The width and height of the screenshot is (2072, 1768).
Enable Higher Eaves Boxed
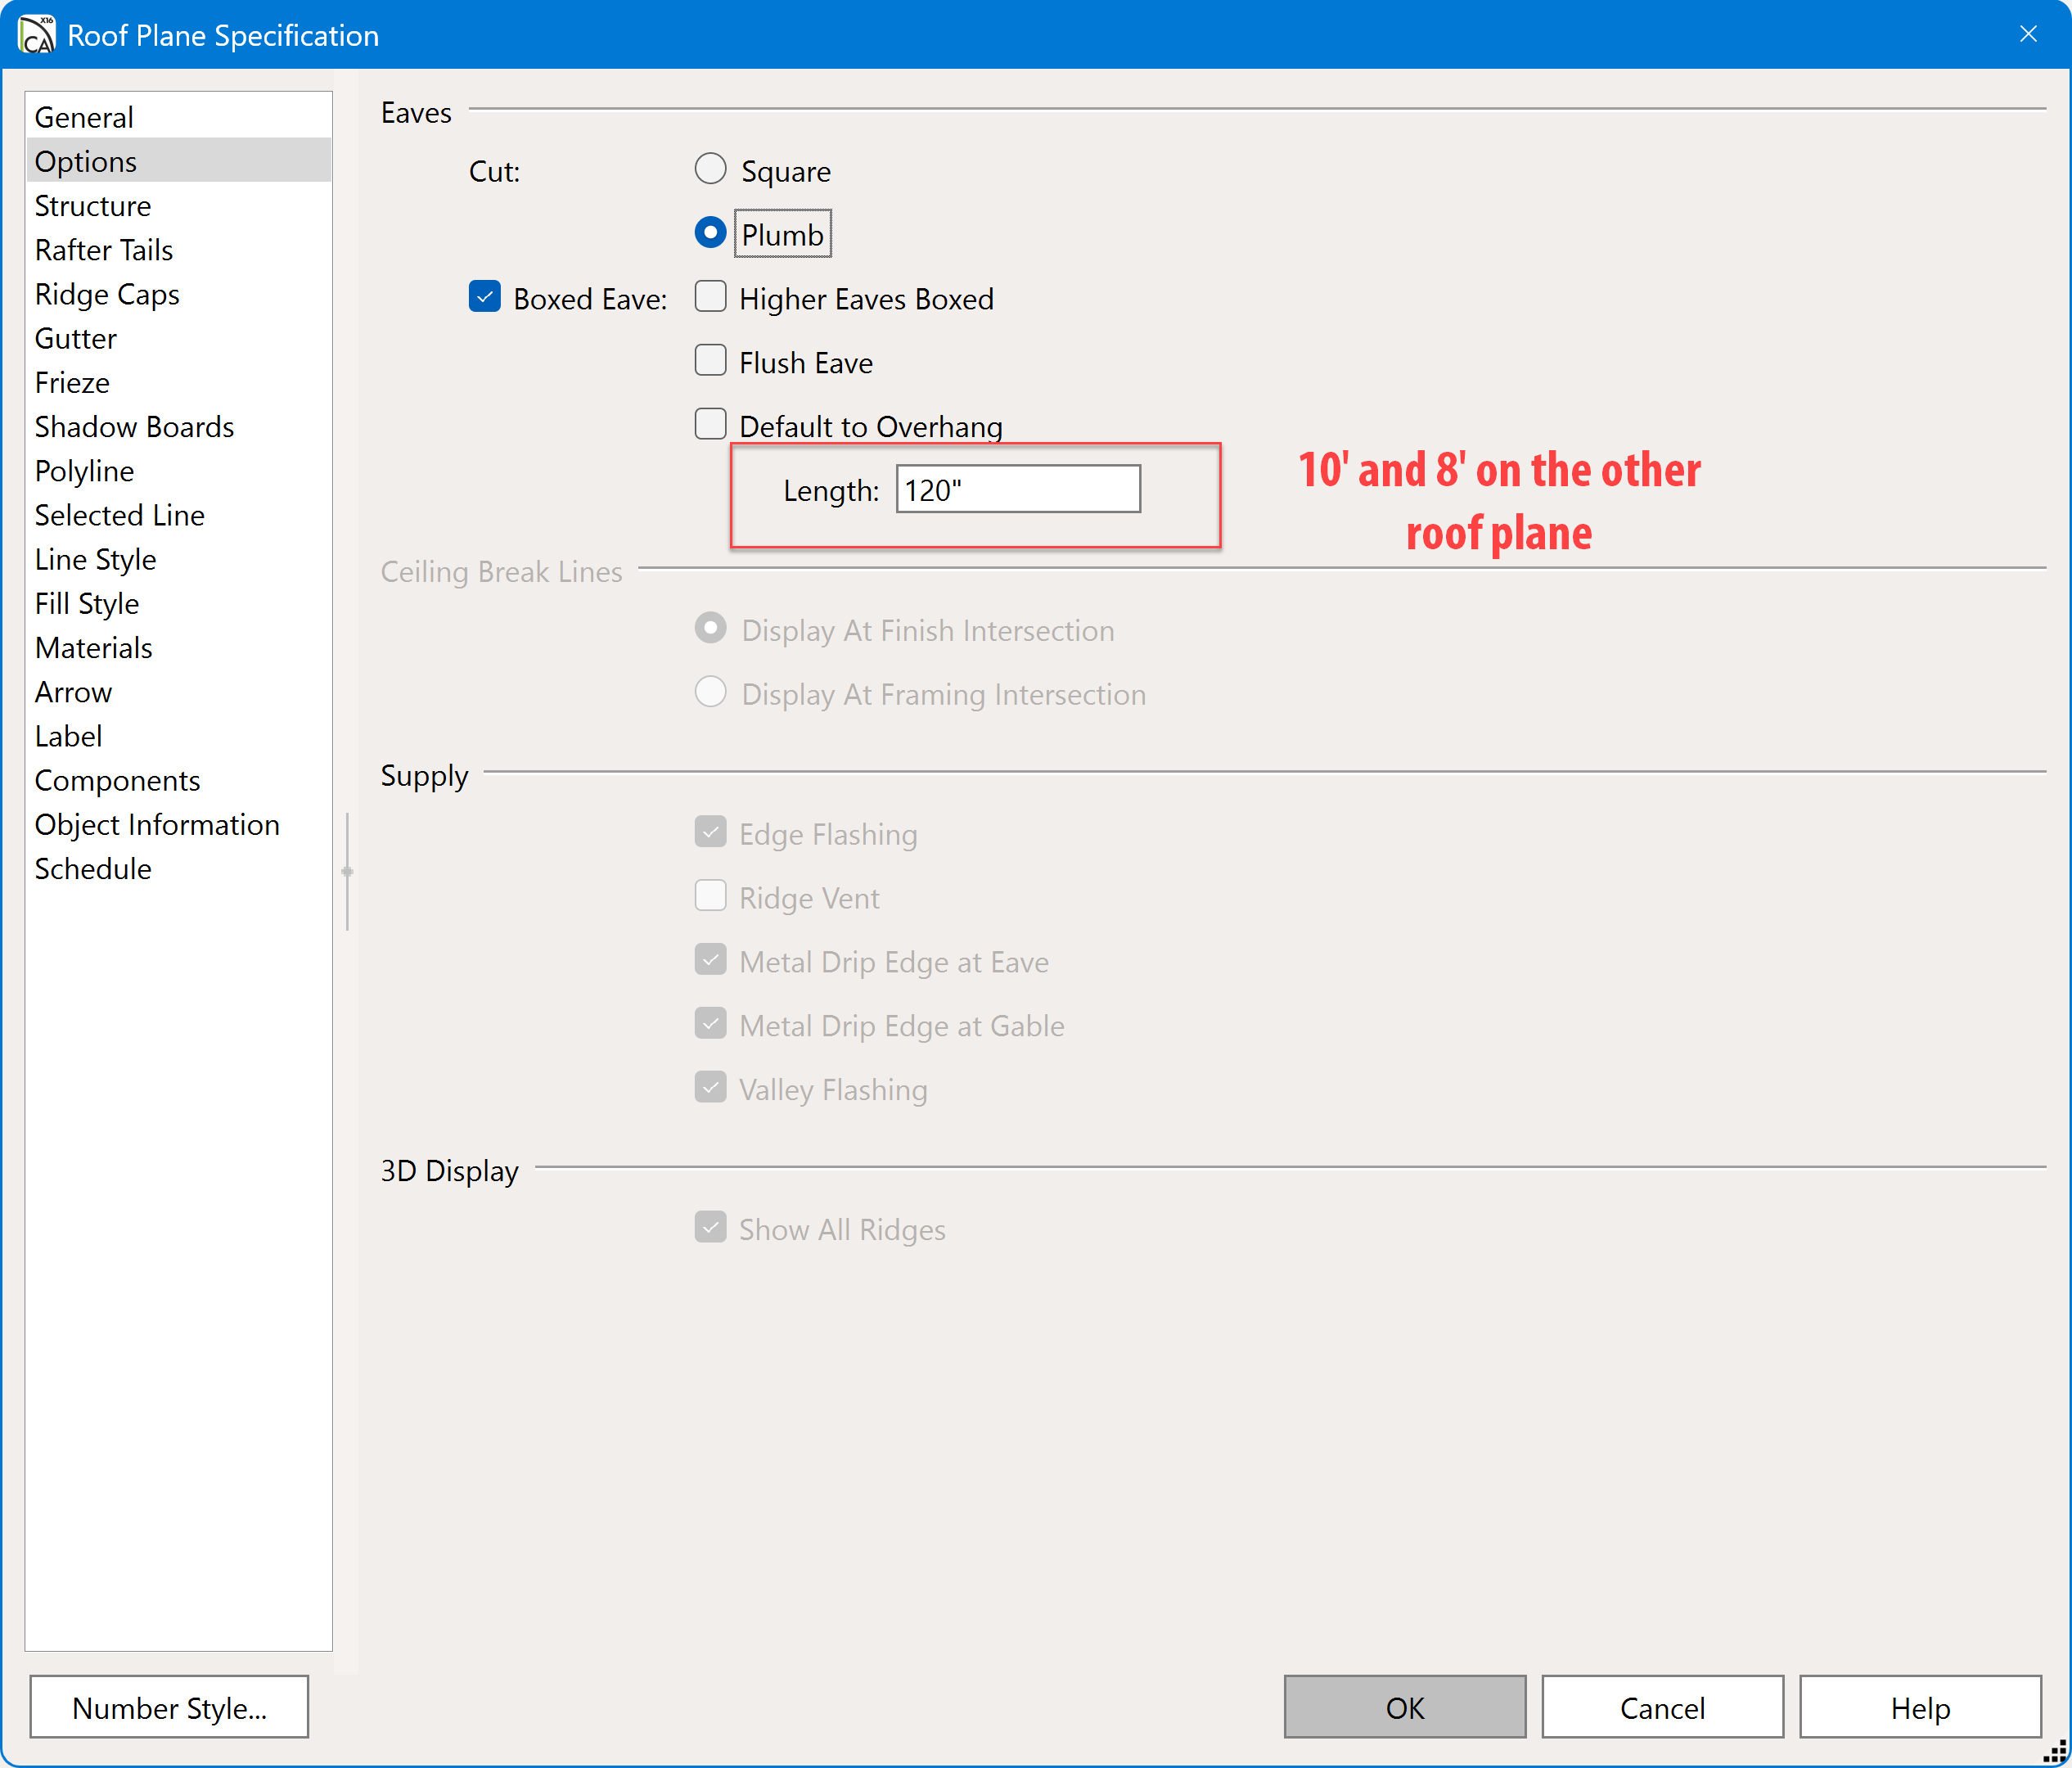[x=710, y=298]
